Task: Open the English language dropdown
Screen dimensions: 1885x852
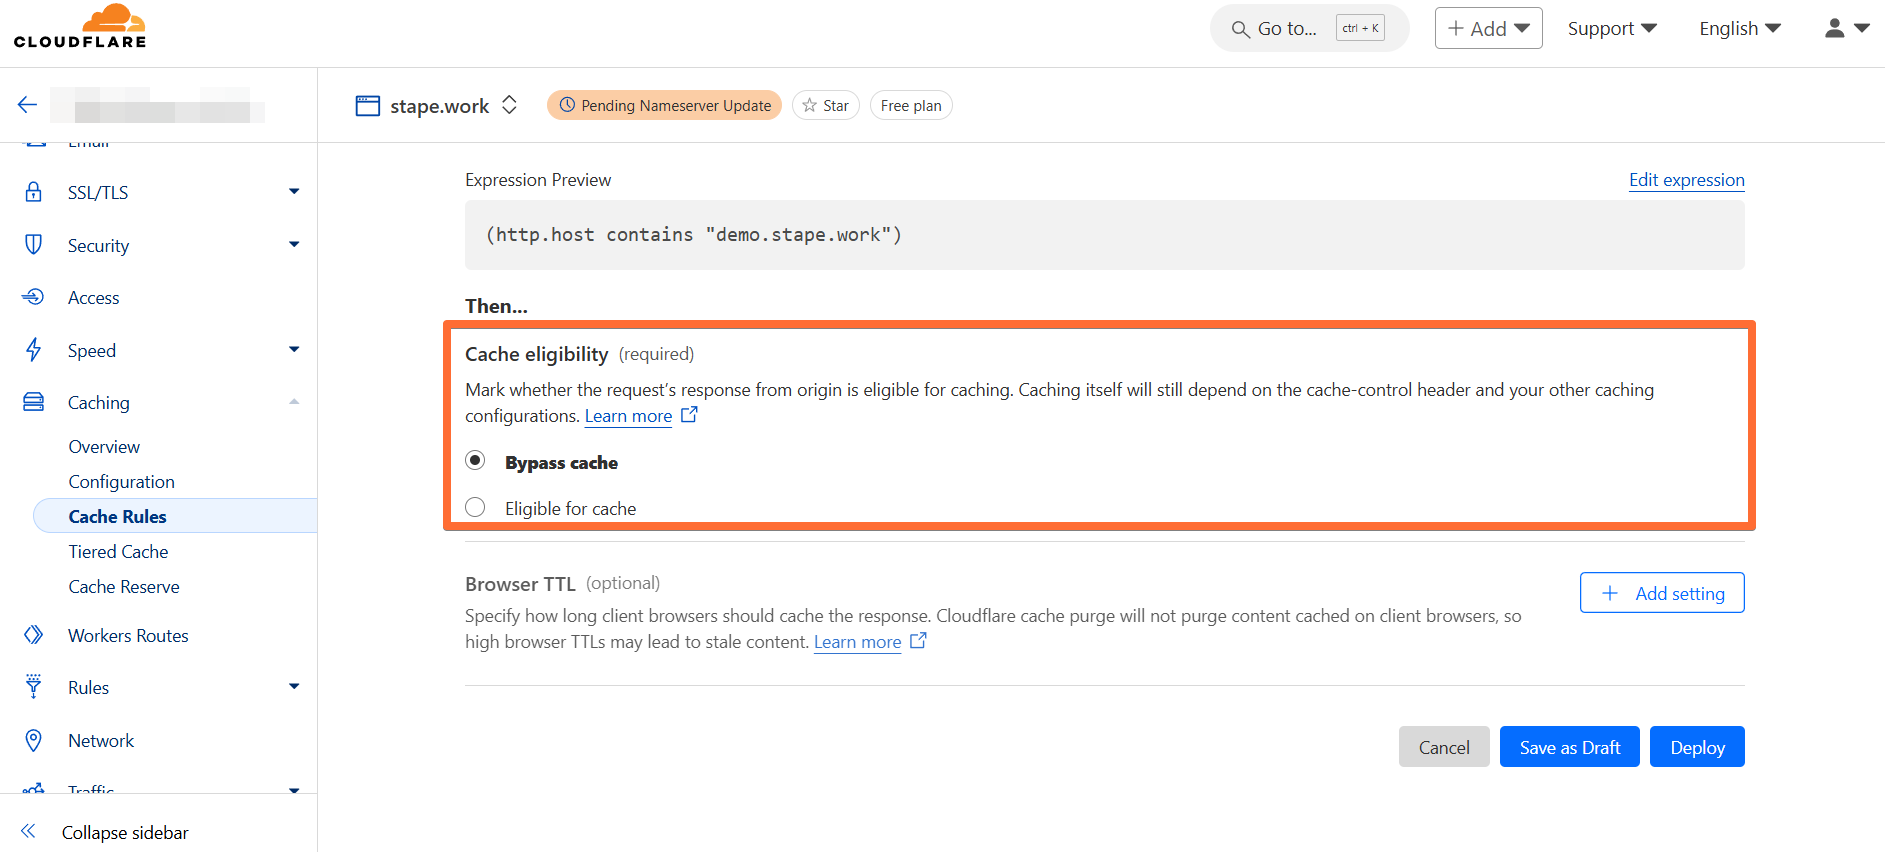Action: pyautogui.click(x=1740, y=28)
